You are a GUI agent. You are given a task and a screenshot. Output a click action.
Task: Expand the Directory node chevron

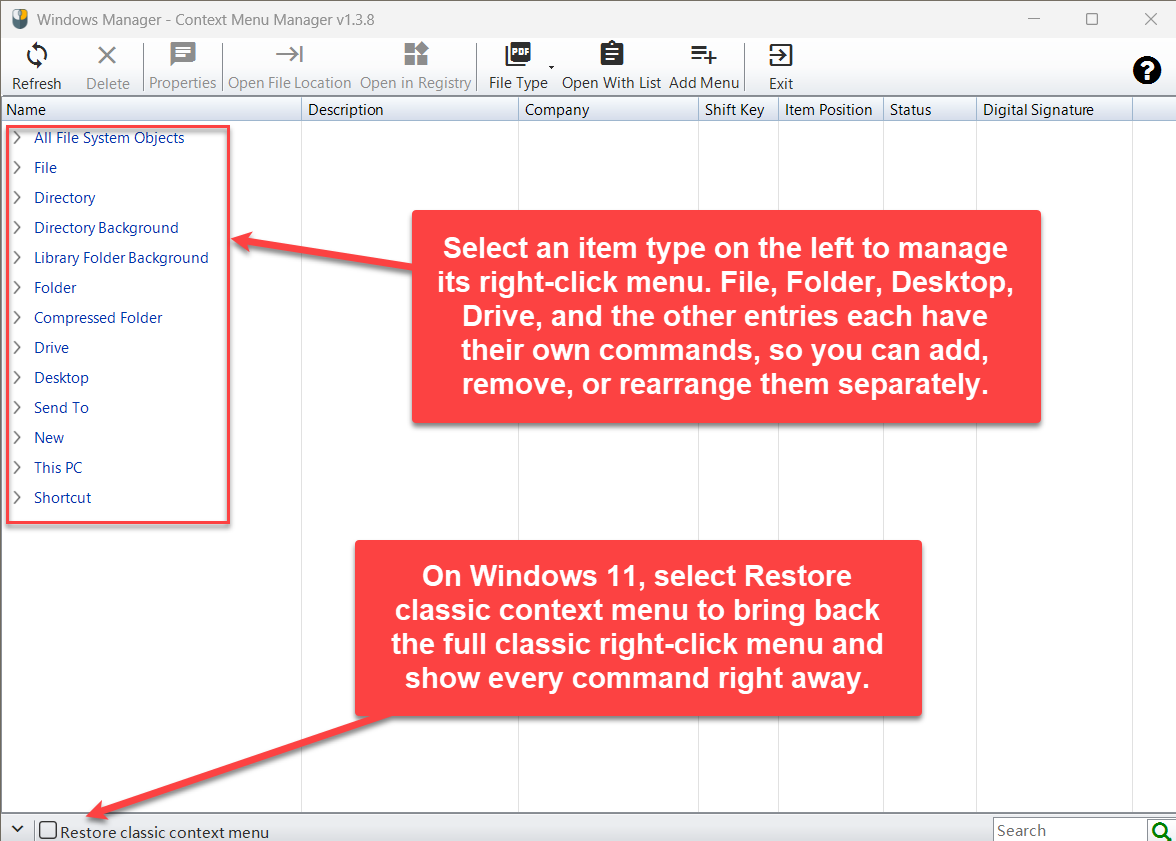[x=17, y=197]
